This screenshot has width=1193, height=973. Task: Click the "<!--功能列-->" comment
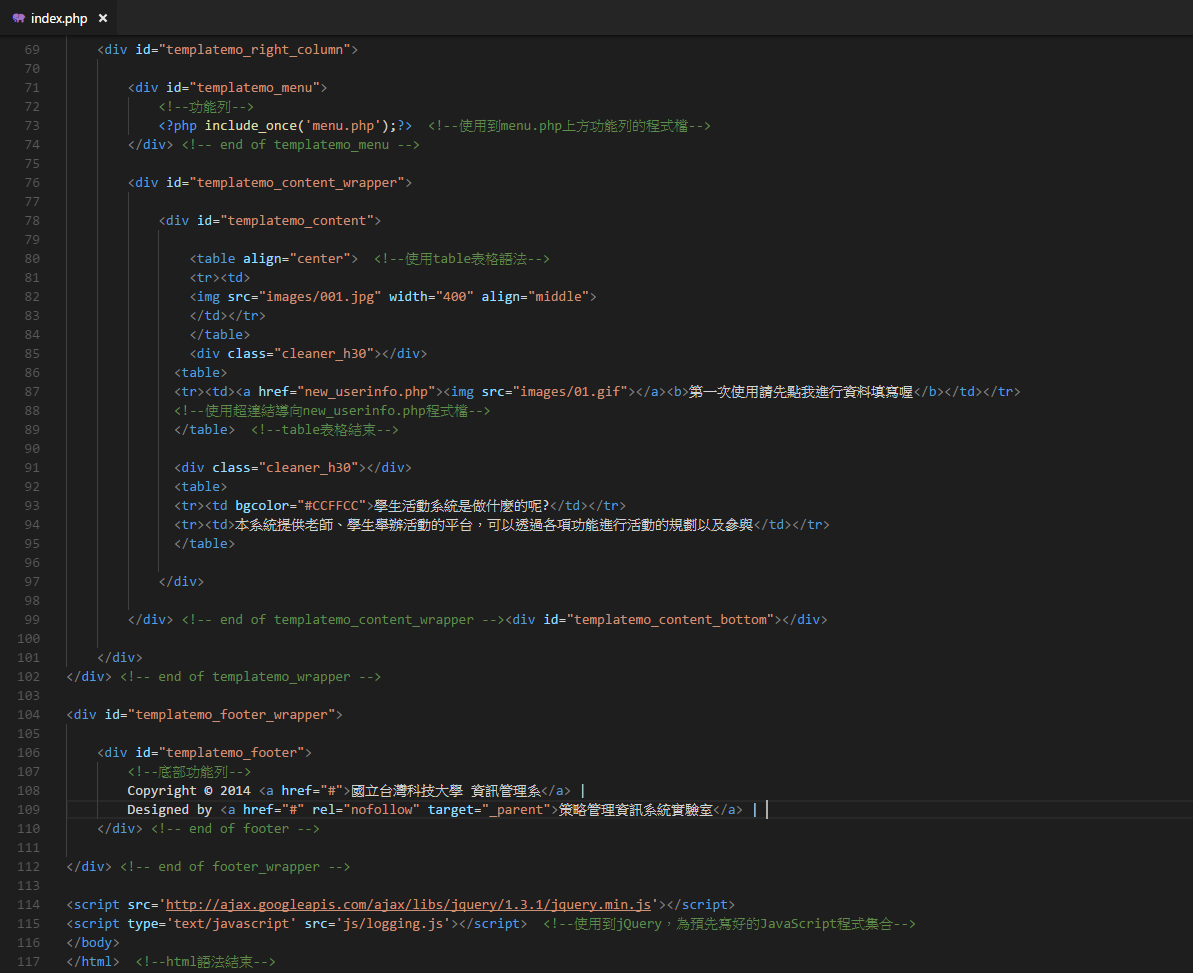(x=206, y=107)
